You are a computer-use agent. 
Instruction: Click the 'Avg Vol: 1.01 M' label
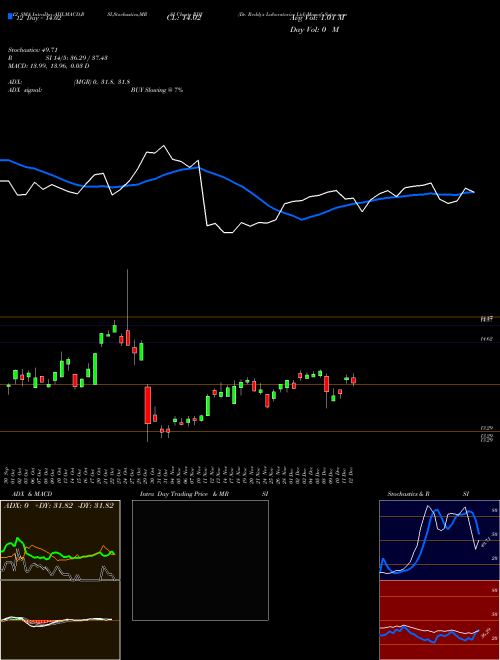tap(317, 18)
